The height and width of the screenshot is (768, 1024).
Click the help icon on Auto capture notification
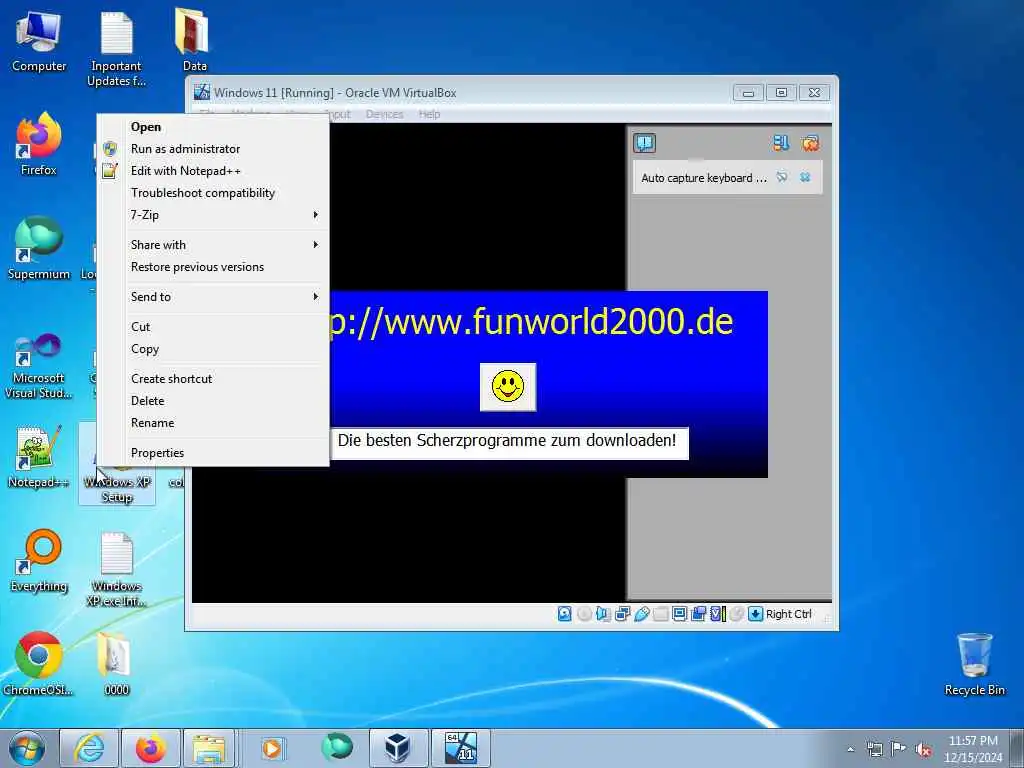[782, 177]
